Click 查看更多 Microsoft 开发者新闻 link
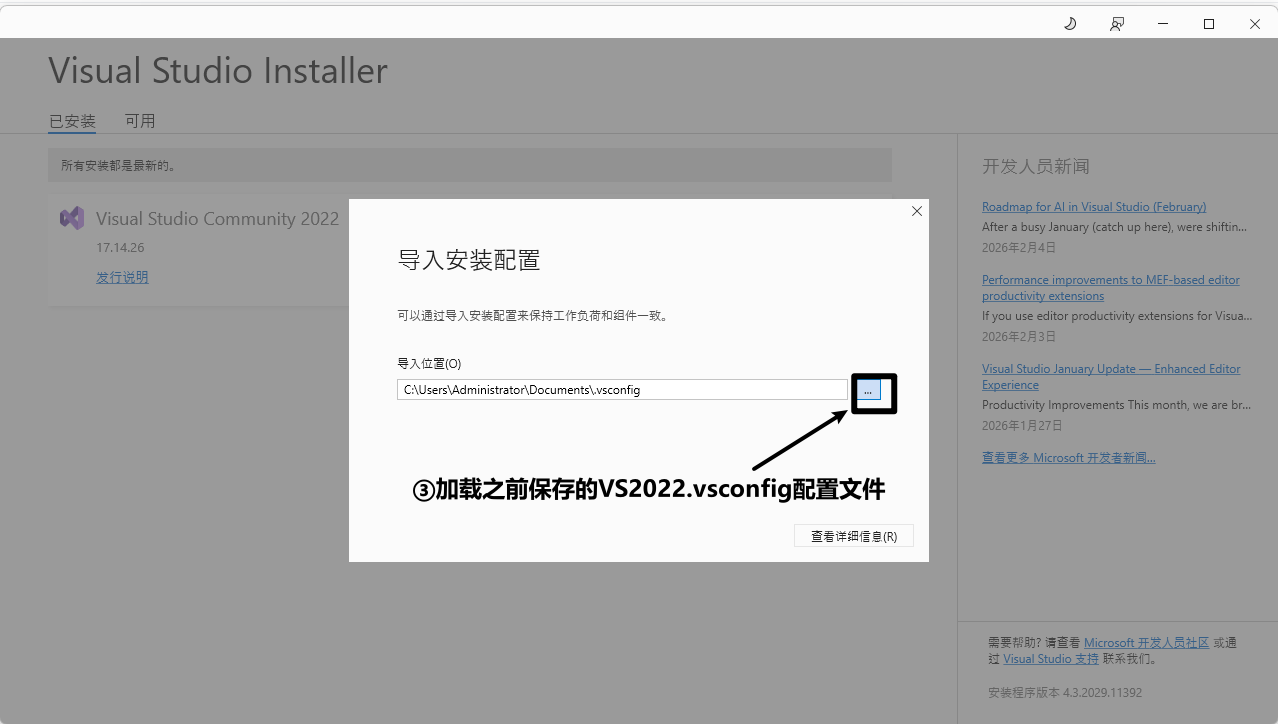1278x724 pixels. (x=1068, y=458)
